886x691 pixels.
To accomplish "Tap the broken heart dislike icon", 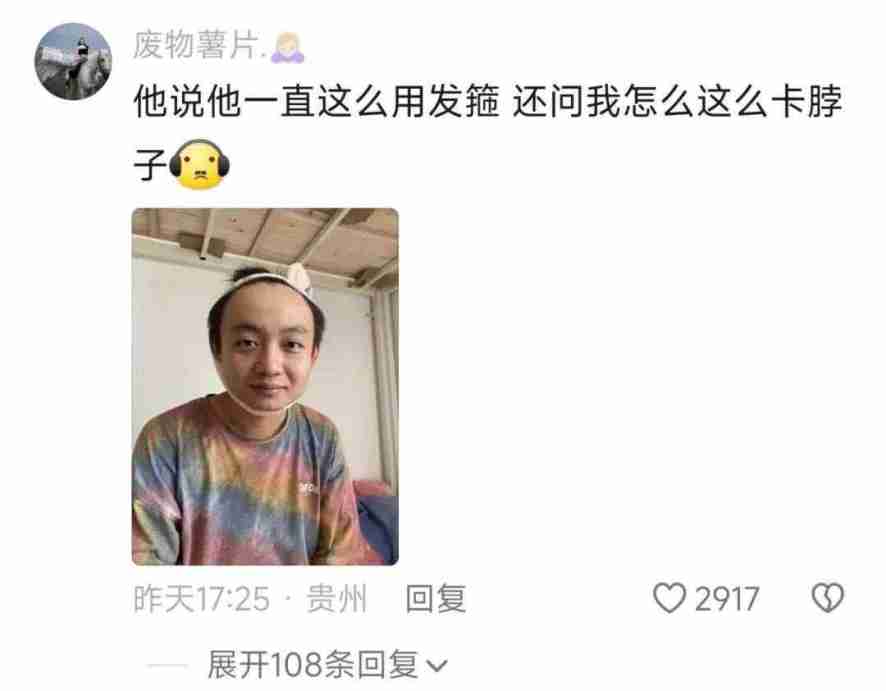I will click(828, 598).
